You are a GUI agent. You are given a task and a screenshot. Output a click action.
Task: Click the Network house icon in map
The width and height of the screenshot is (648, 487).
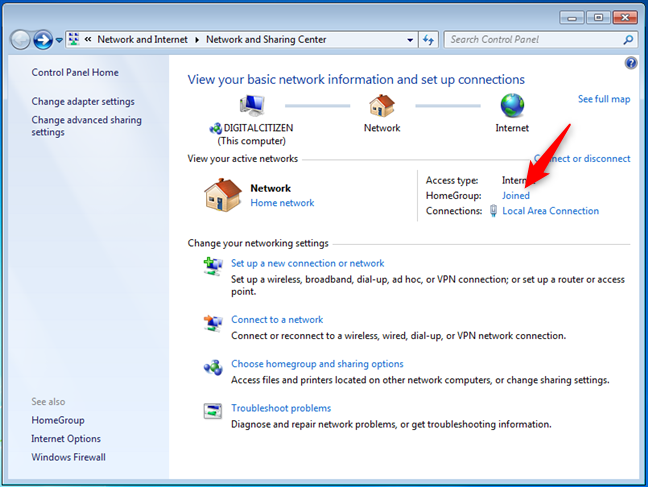click(382, 105)
